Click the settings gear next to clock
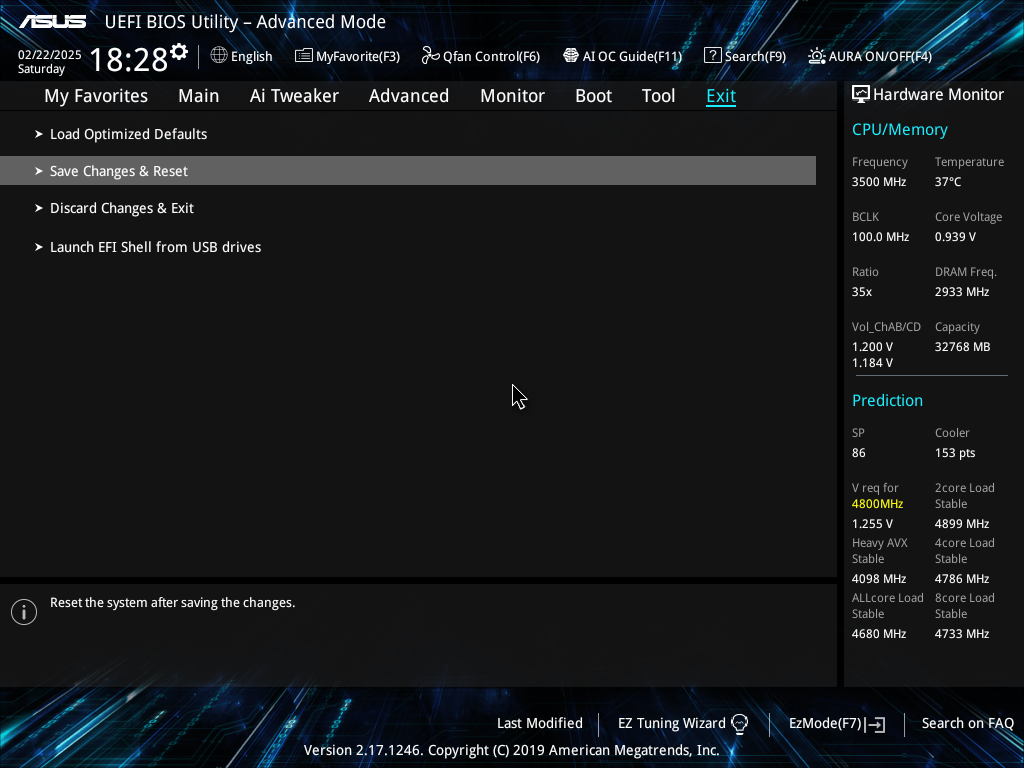The height and width of the screenshot is (768, 1024). [179, 51]
